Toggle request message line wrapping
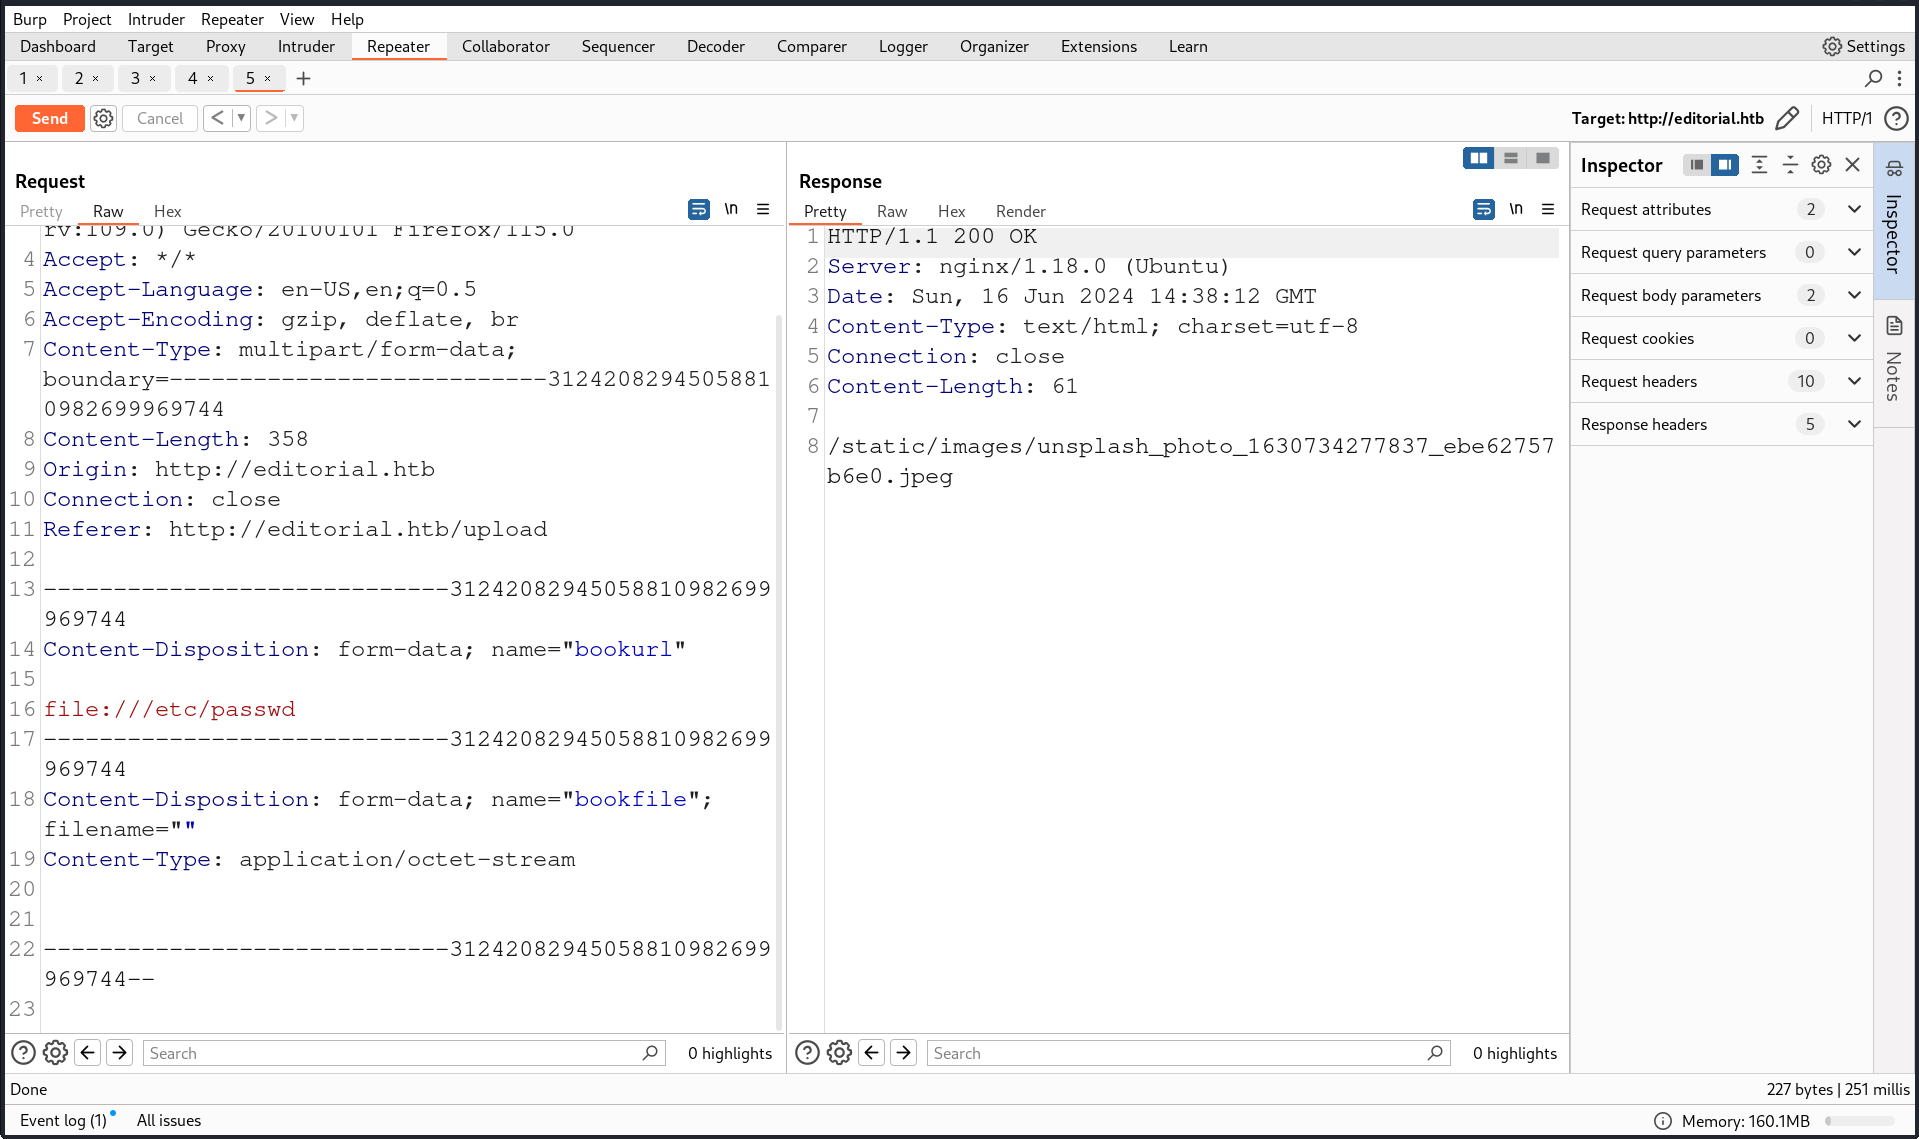This screenshot has height=1139, width=1919. pos(699,209)
